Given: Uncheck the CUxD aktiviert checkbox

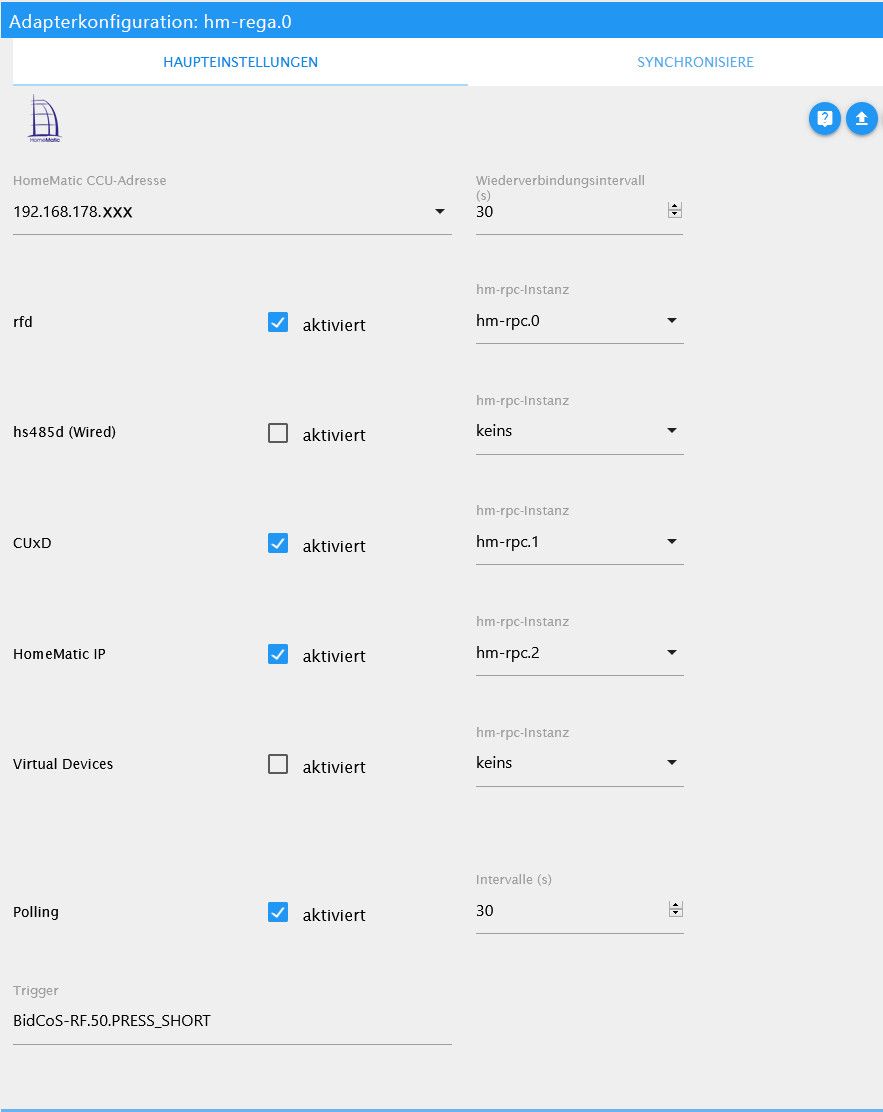Looking at the screenshot, I should pos(278,543).
